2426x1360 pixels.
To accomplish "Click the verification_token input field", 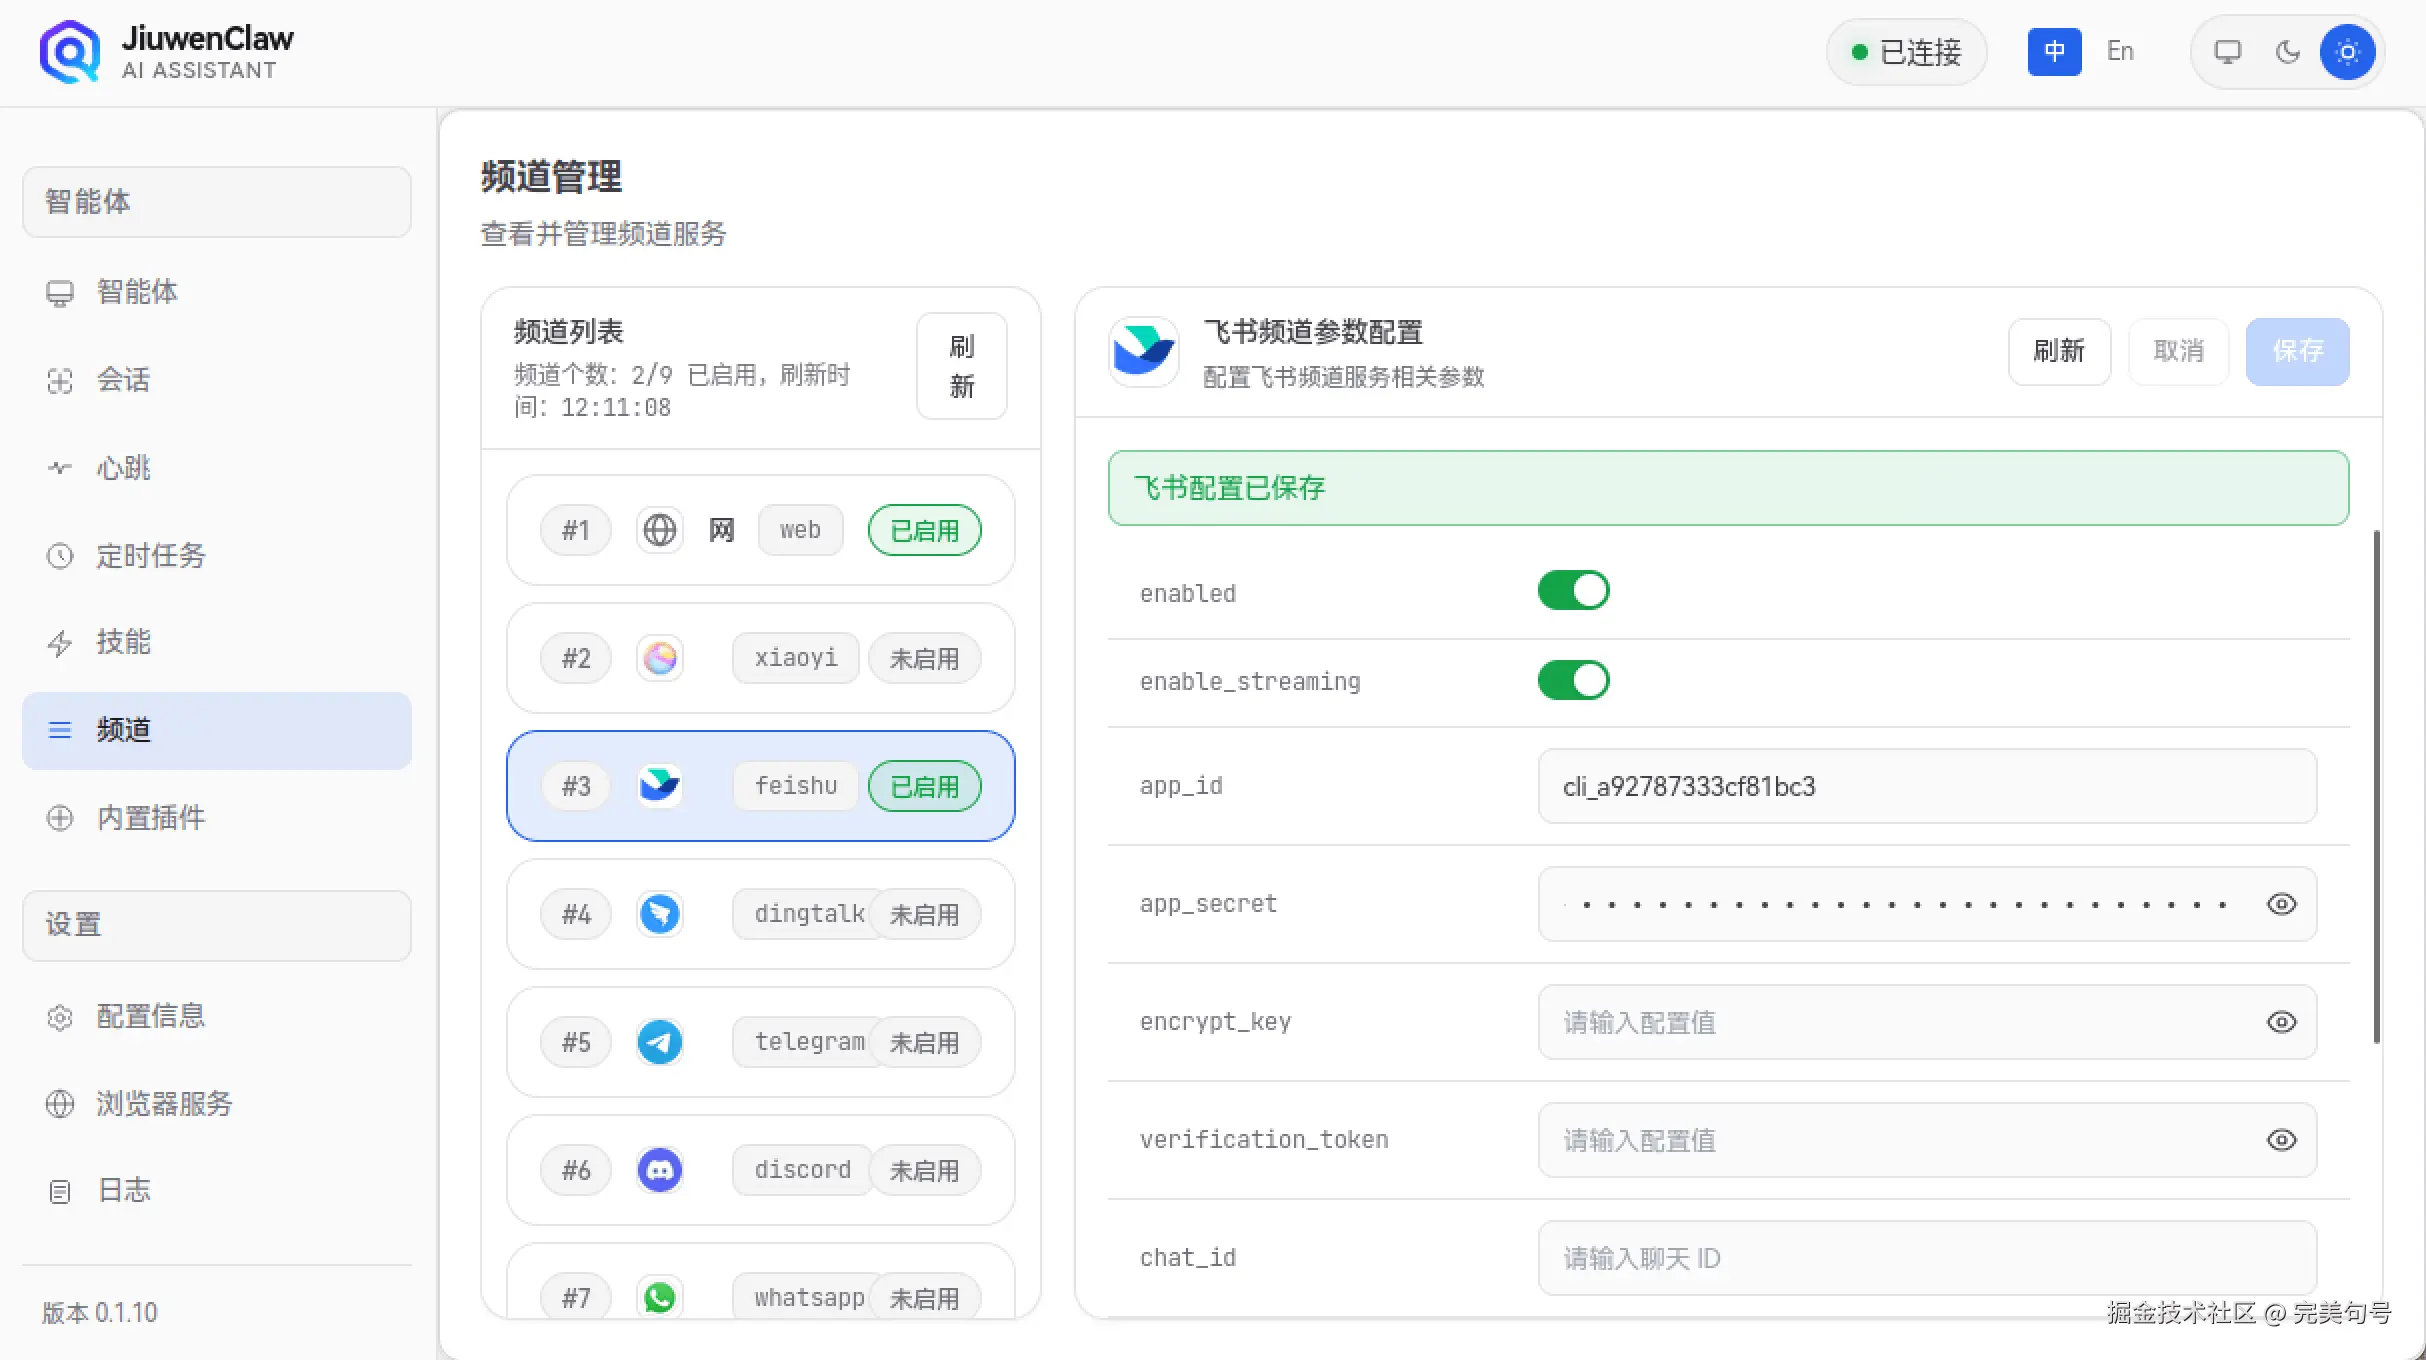I will (1927, 1140).
